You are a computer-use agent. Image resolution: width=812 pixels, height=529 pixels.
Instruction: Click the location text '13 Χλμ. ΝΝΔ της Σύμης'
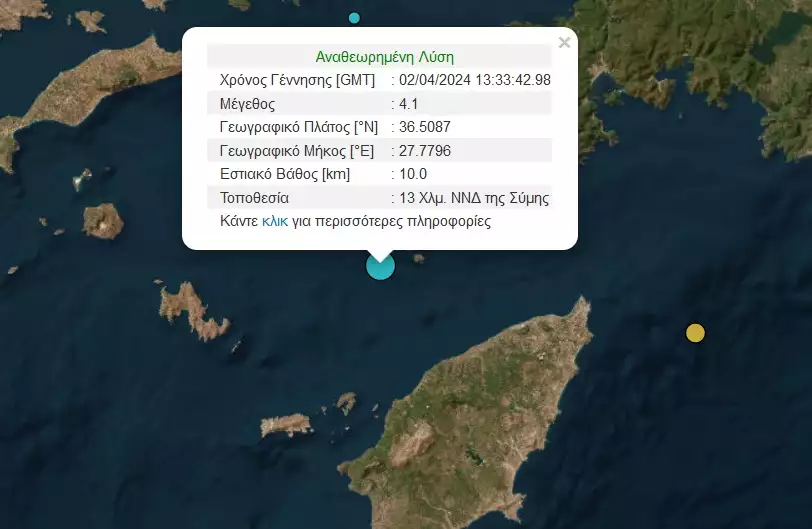[x=474, y=198]
